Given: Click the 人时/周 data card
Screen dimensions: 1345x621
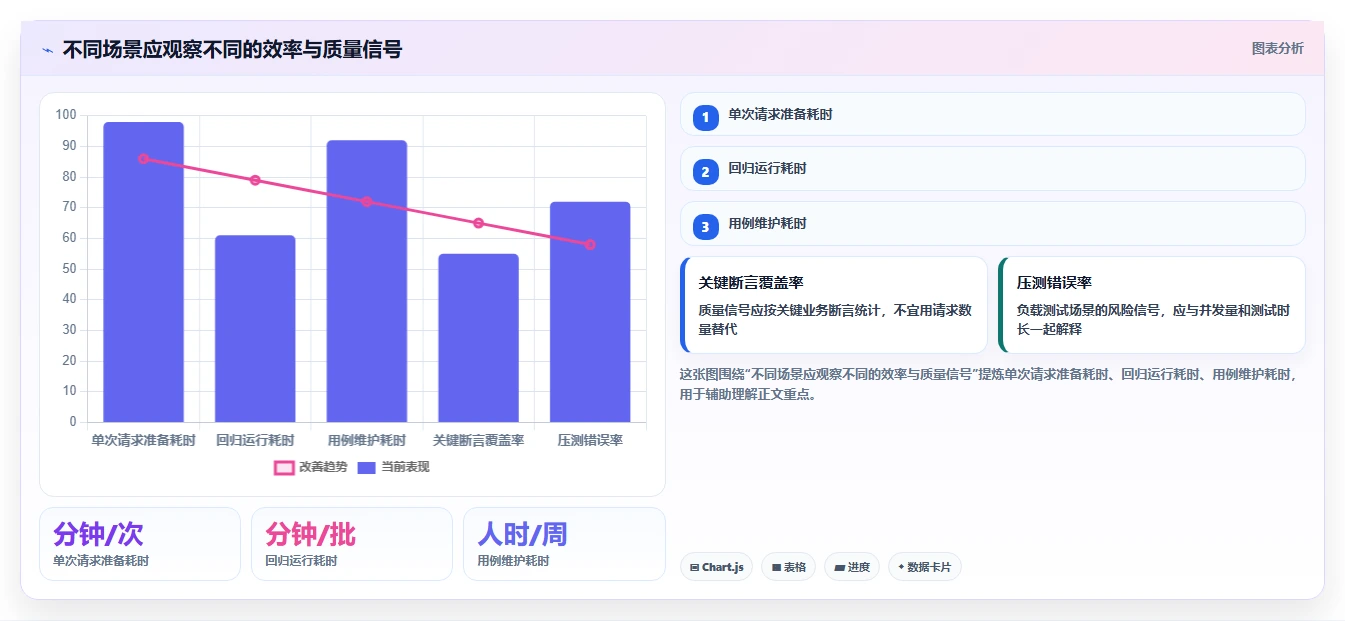Looking at the screenshot, I should (x=564, y=544).
